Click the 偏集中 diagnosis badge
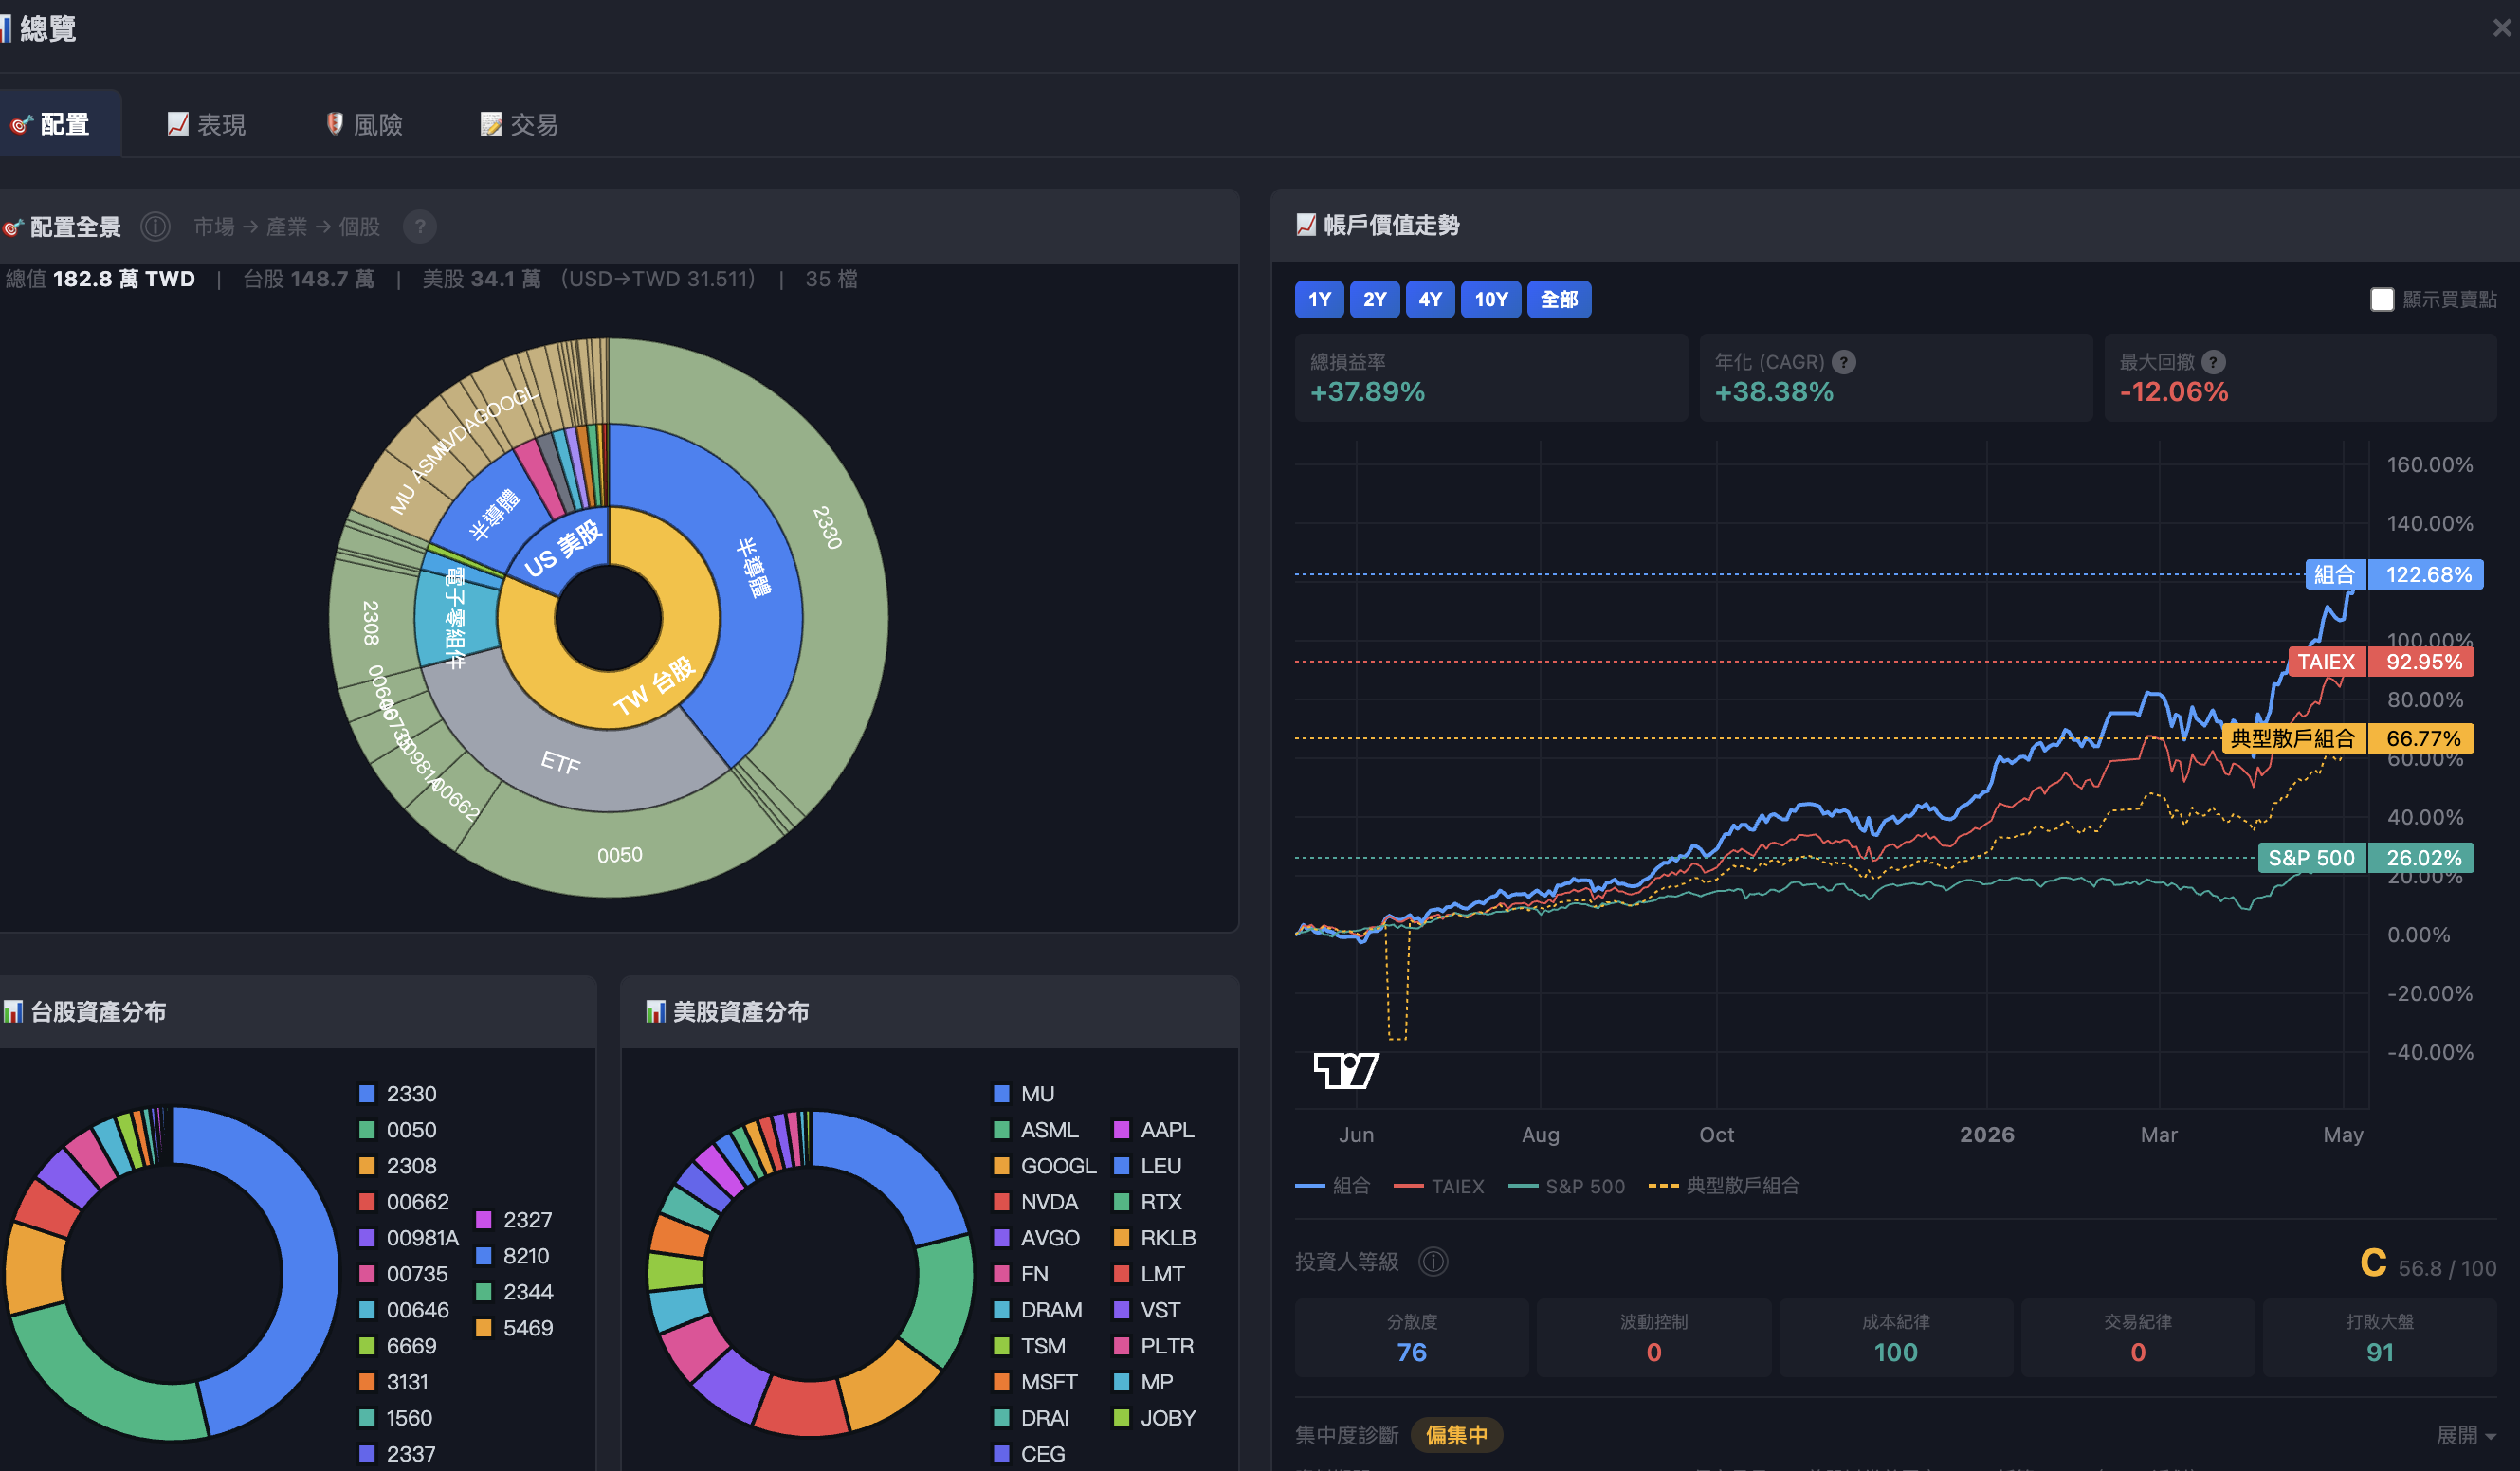Viewport: 2520px width, 1471px height. (1456, 1435)
